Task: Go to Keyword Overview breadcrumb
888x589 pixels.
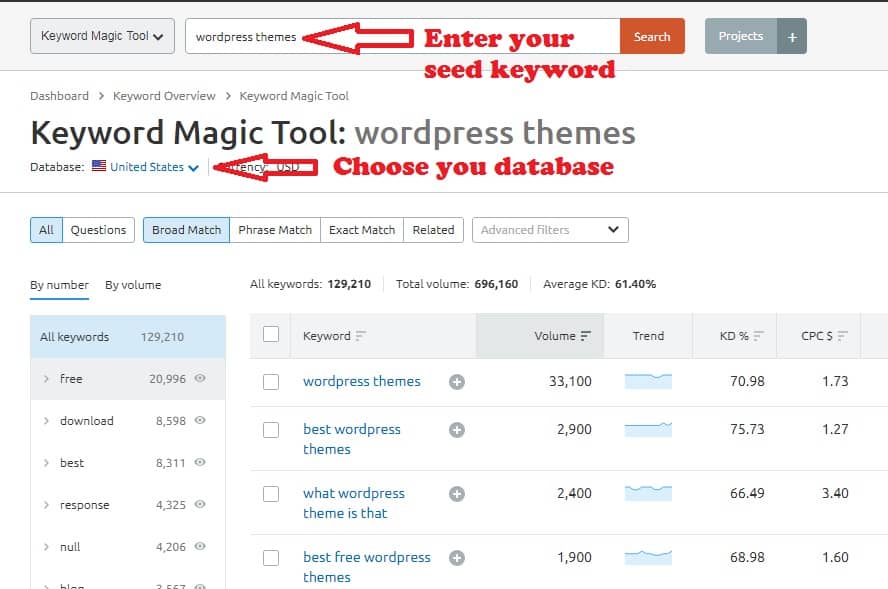Action: click(164, 96)
